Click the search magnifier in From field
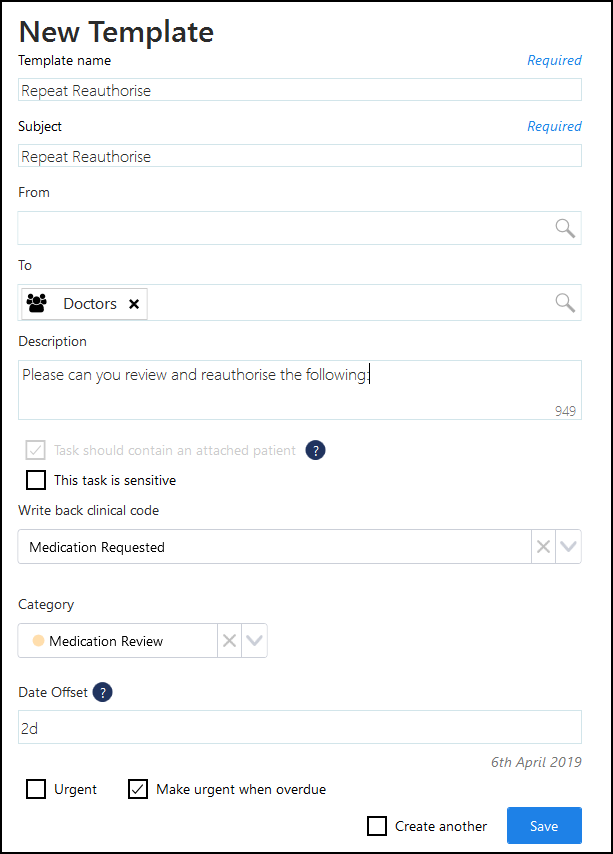Screen dimensions: 613x854 (565, 228)
